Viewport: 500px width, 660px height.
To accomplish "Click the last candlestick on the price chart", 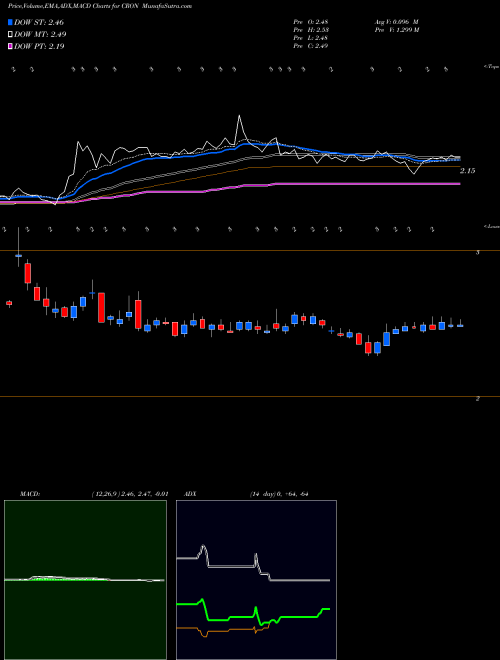I will (x=460, y=325).
